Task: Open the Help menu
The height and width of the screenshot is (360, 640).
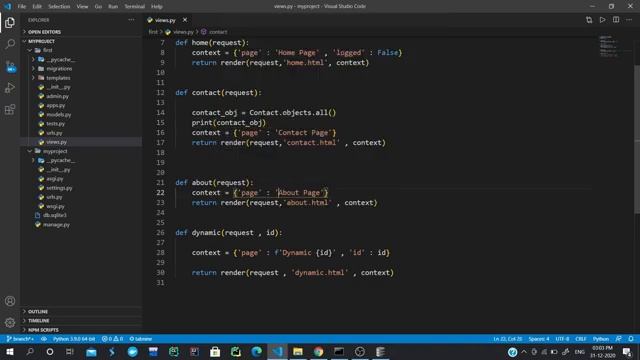Action: point(157,7)
